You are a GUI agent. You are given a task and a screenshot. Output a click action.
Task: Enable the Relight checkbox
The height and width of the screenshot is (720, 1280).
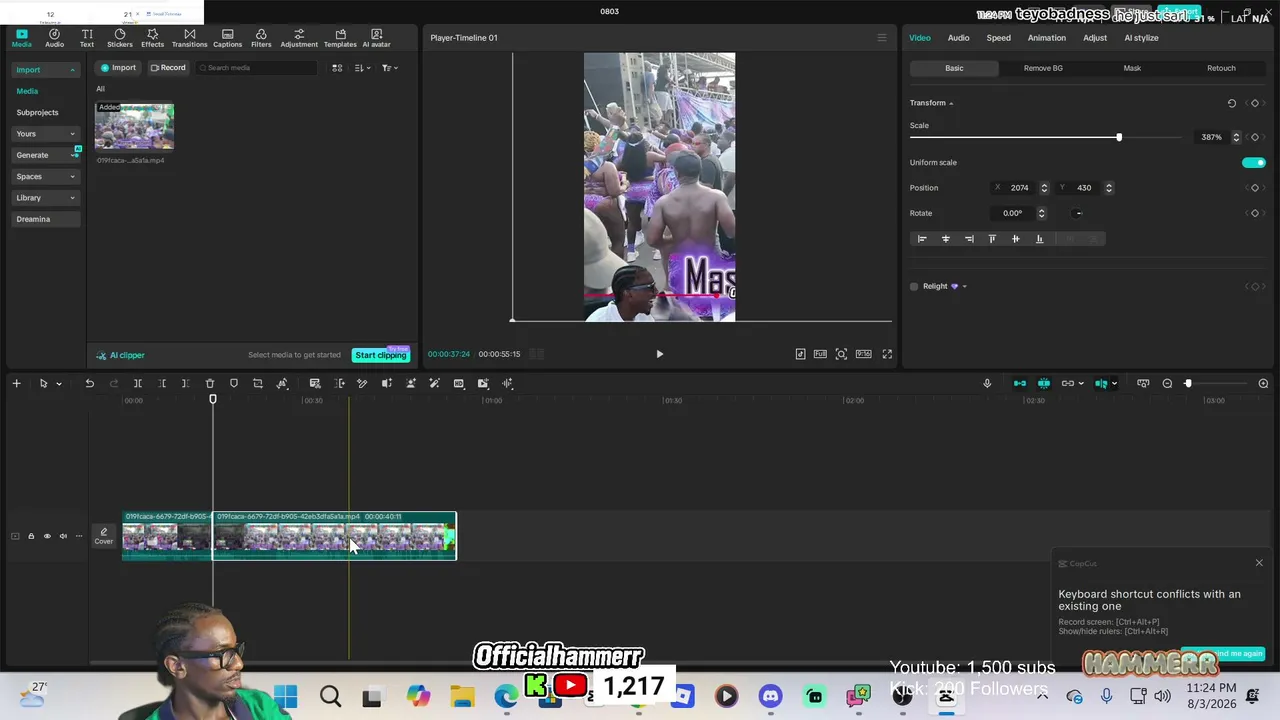(x=914, y=286)
